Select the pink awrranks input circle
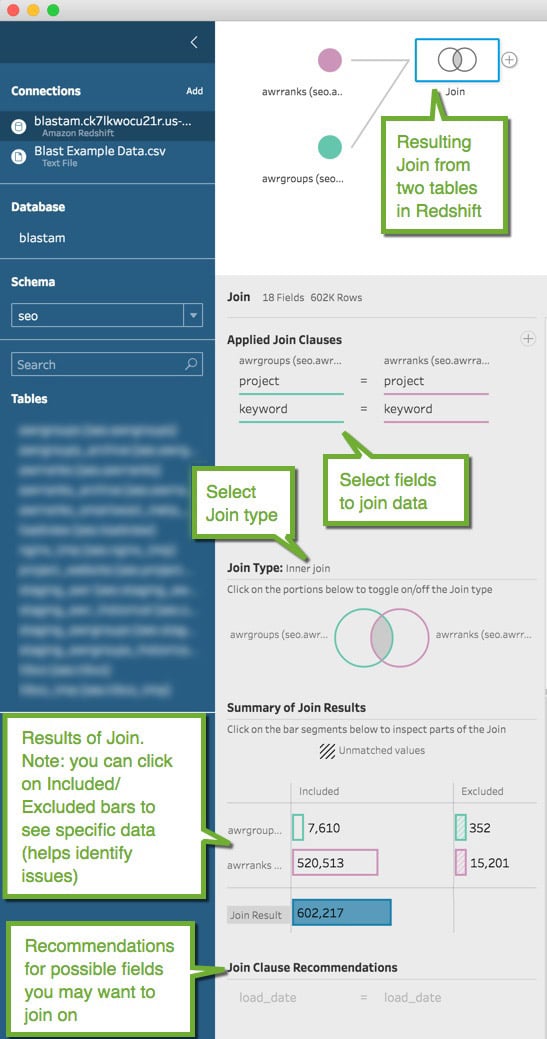547x1039 pixels. tap(330, 60)
